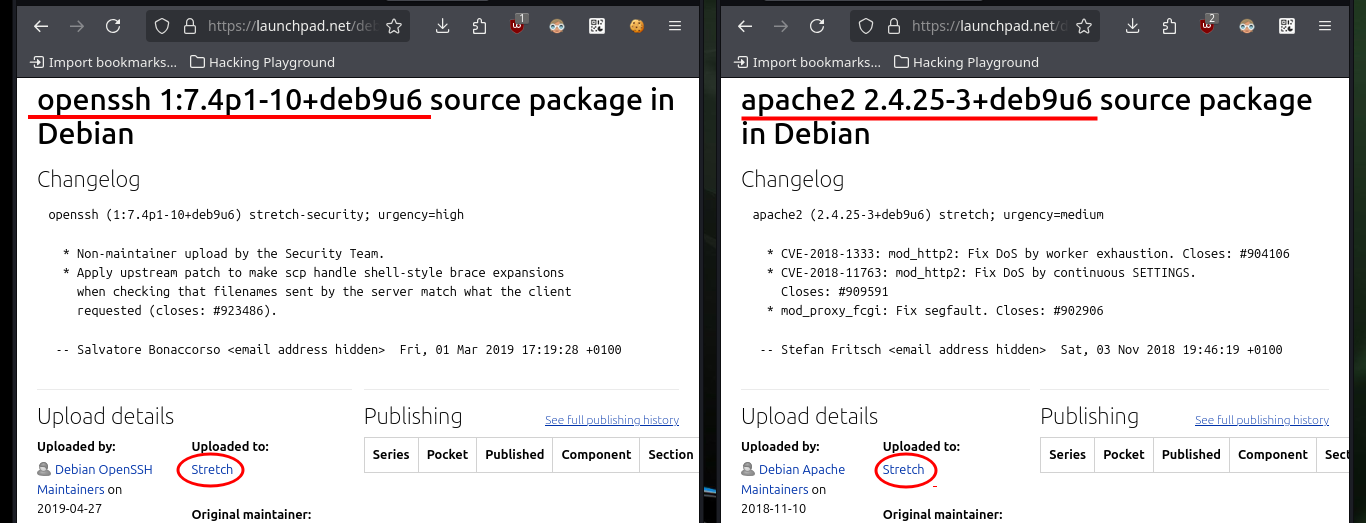Screen dimensions: 1366x523
Task: Click the mod_proxy_fcgi segfault changelog entry
Action: coord(936,311)
